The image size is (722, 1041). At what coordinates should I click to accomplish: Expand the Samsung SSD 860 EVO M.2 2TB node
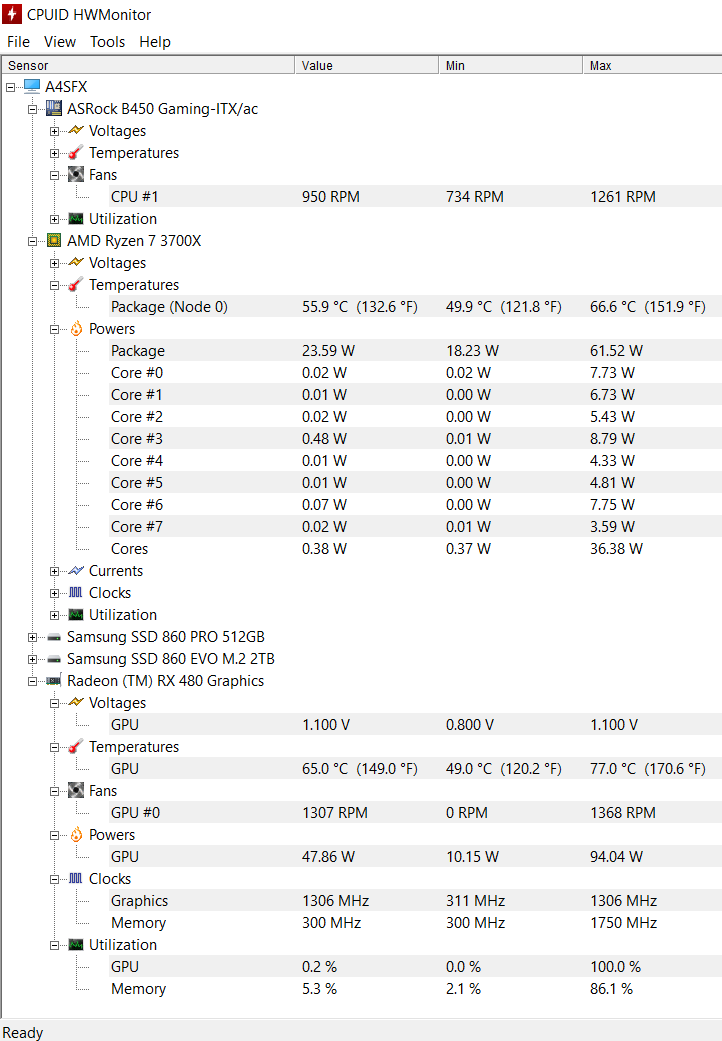click(x=32, y=659)
